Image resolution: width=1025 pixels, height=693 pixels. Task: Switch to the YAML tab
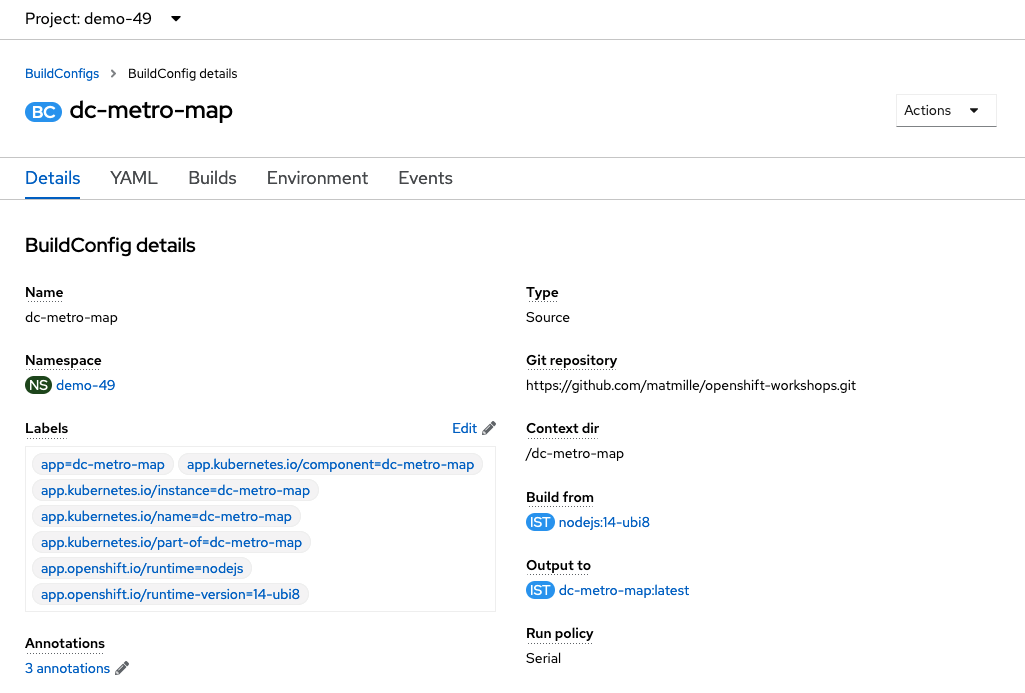coord(134,178)
